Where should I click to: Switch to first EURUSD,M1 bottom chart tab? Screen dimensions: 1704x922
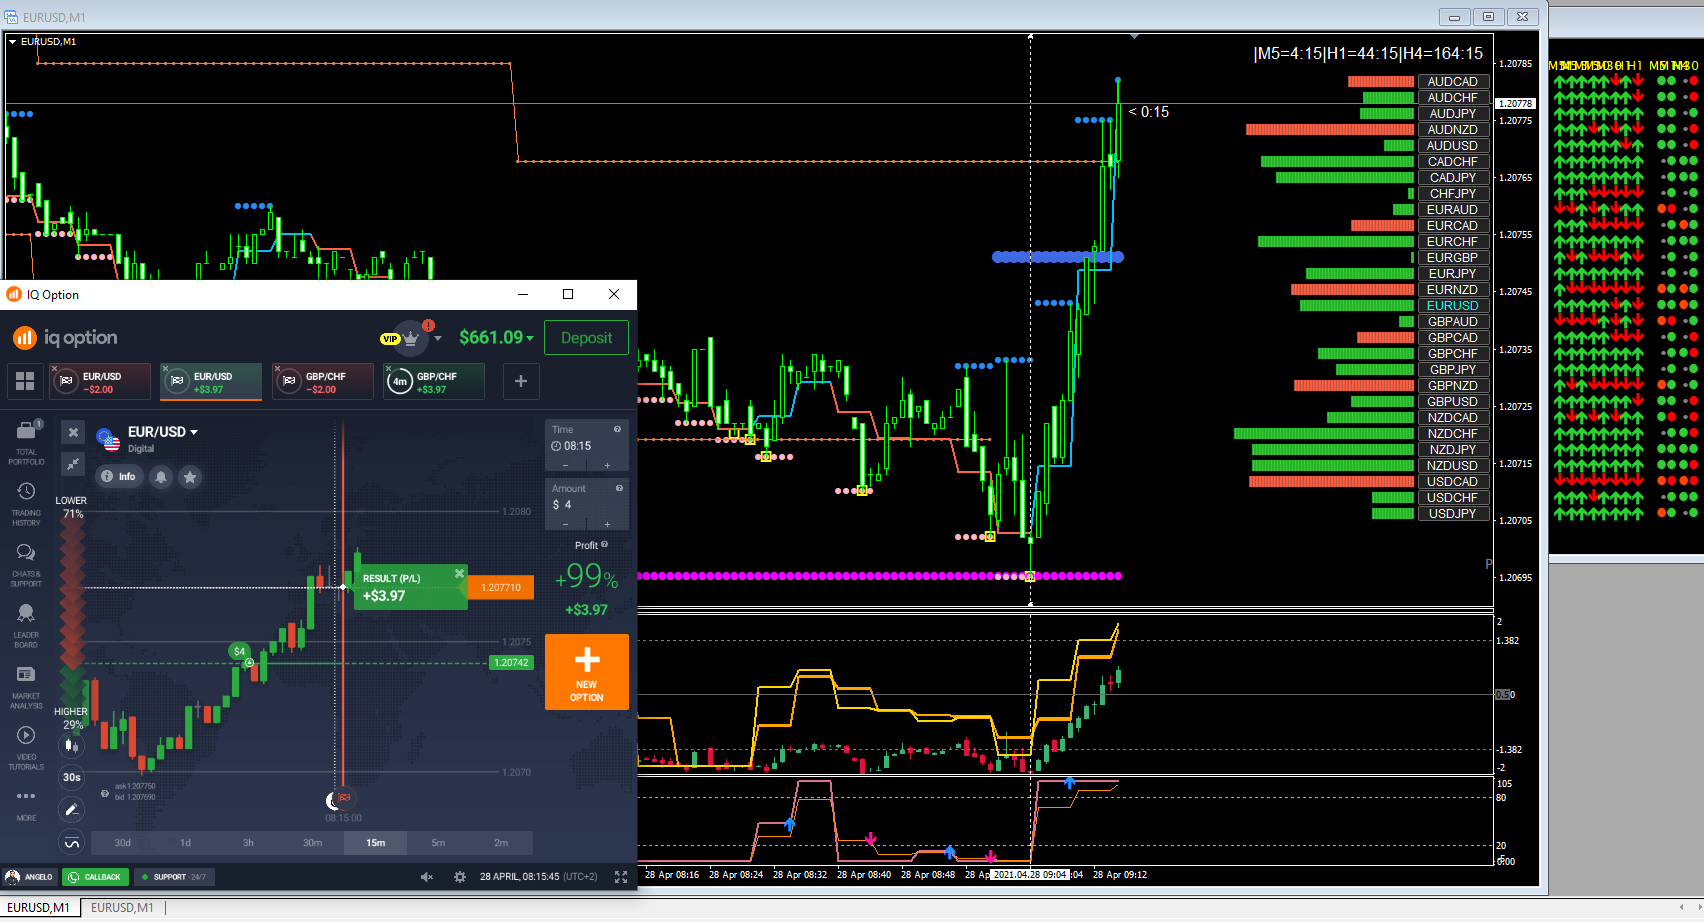point(40,908)
